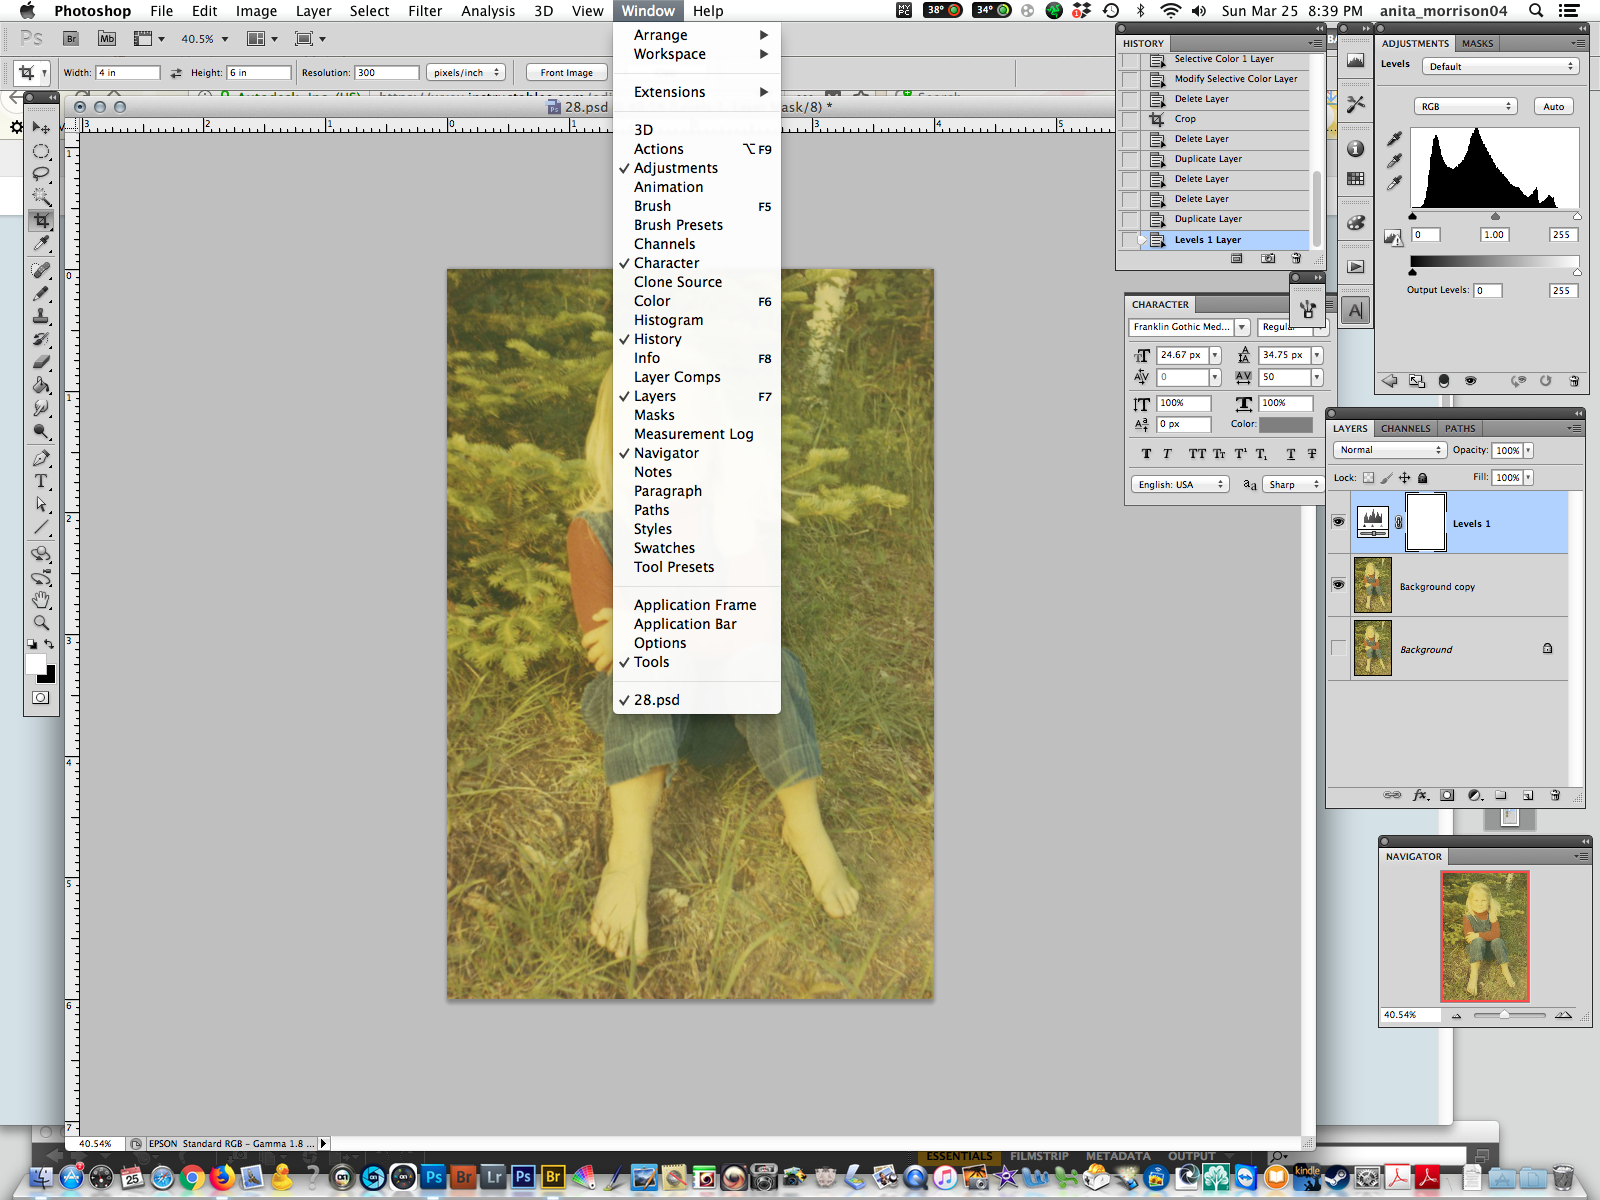Open the layer Opacity dropdown arrow
1600x1200 pixels.
(1528, 451)
